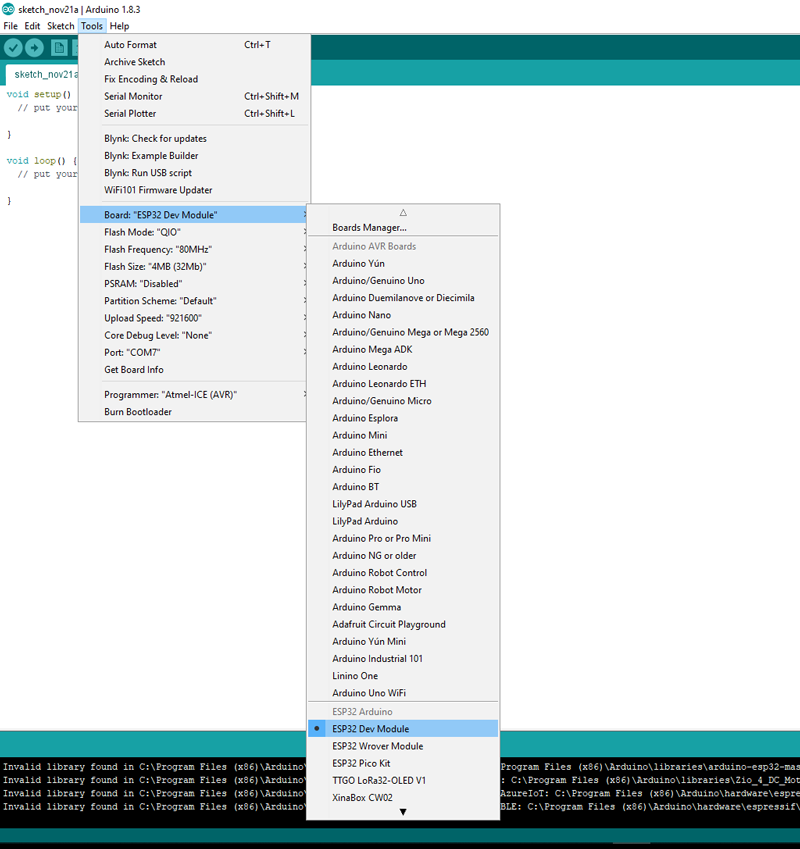Expand Programmer: "Atmel-ICE (AVR)" submenu
The image size is (800, 849).
[194, 395]
